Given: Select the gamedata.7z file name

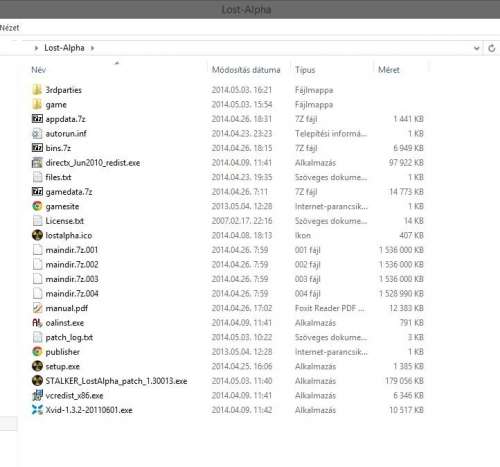Looking at the screenshot, I should click(x=69, y=192).
